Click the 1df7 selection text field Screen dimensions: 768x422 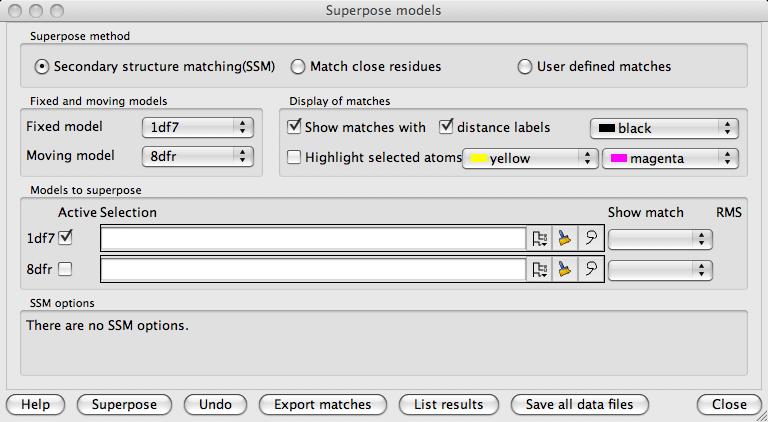[313, 238]
